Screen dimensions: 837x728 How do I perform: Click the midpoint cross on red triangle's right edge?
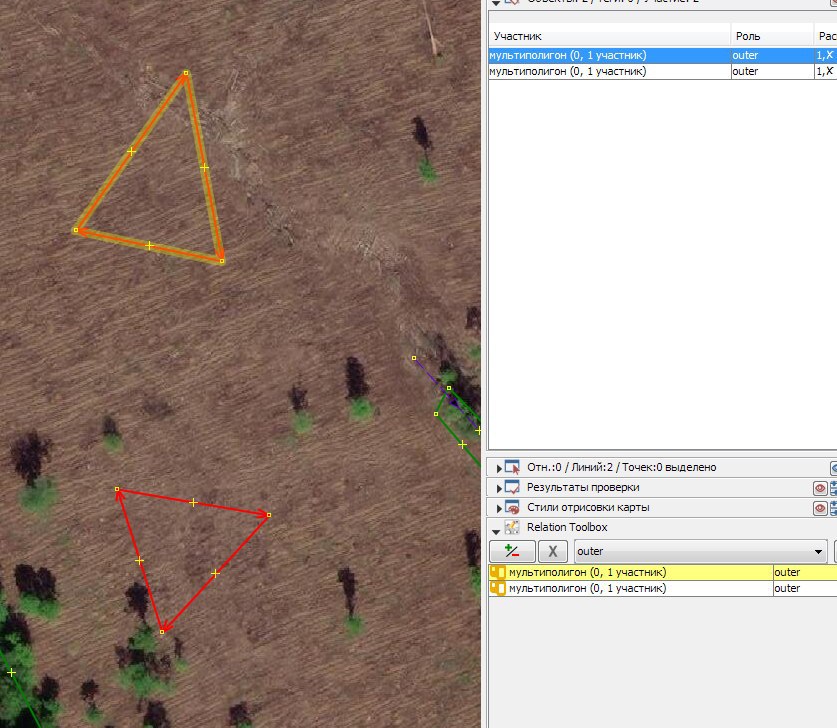pos(215,573)
